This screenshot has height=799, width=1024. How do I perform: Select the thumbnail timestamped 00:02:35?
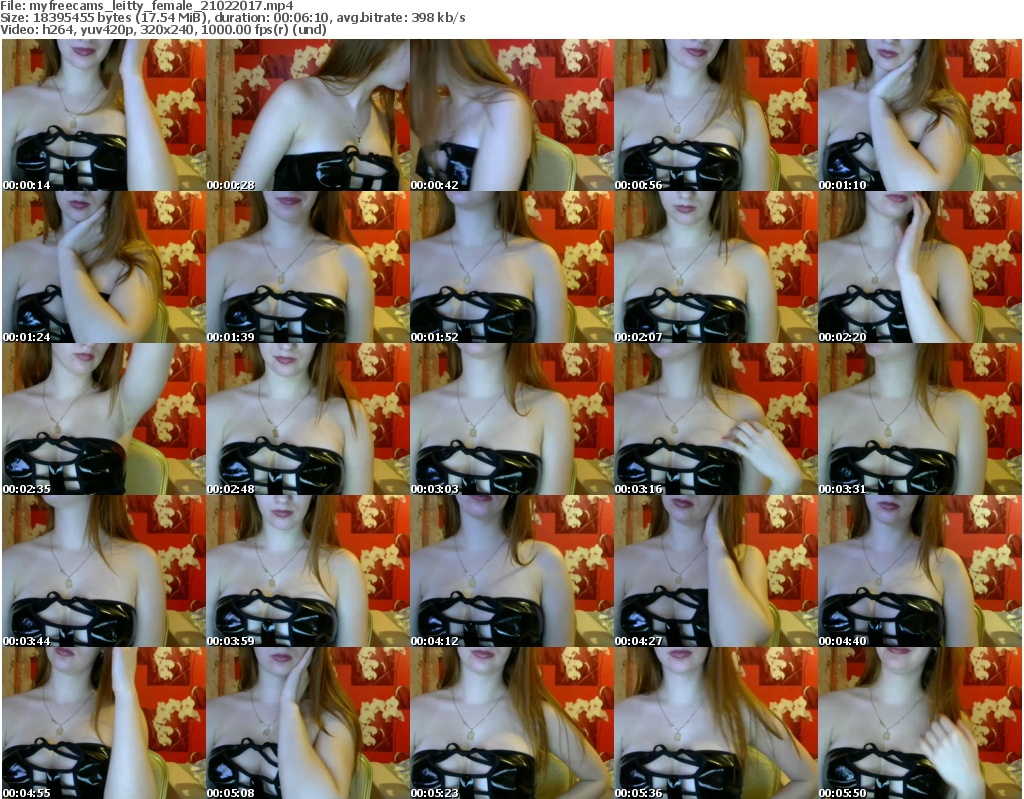pos(104,419)
